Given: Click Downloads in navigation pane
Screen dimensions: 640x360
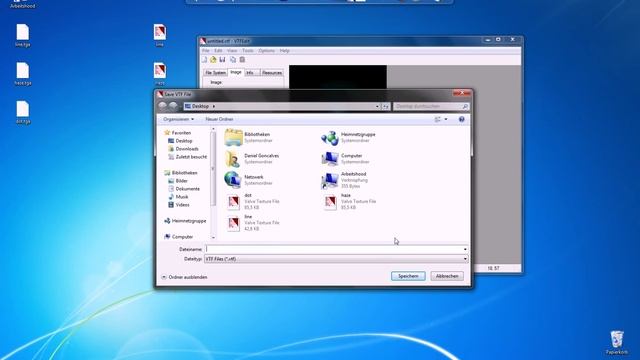Looking at the screenshot, I should 183,149.
